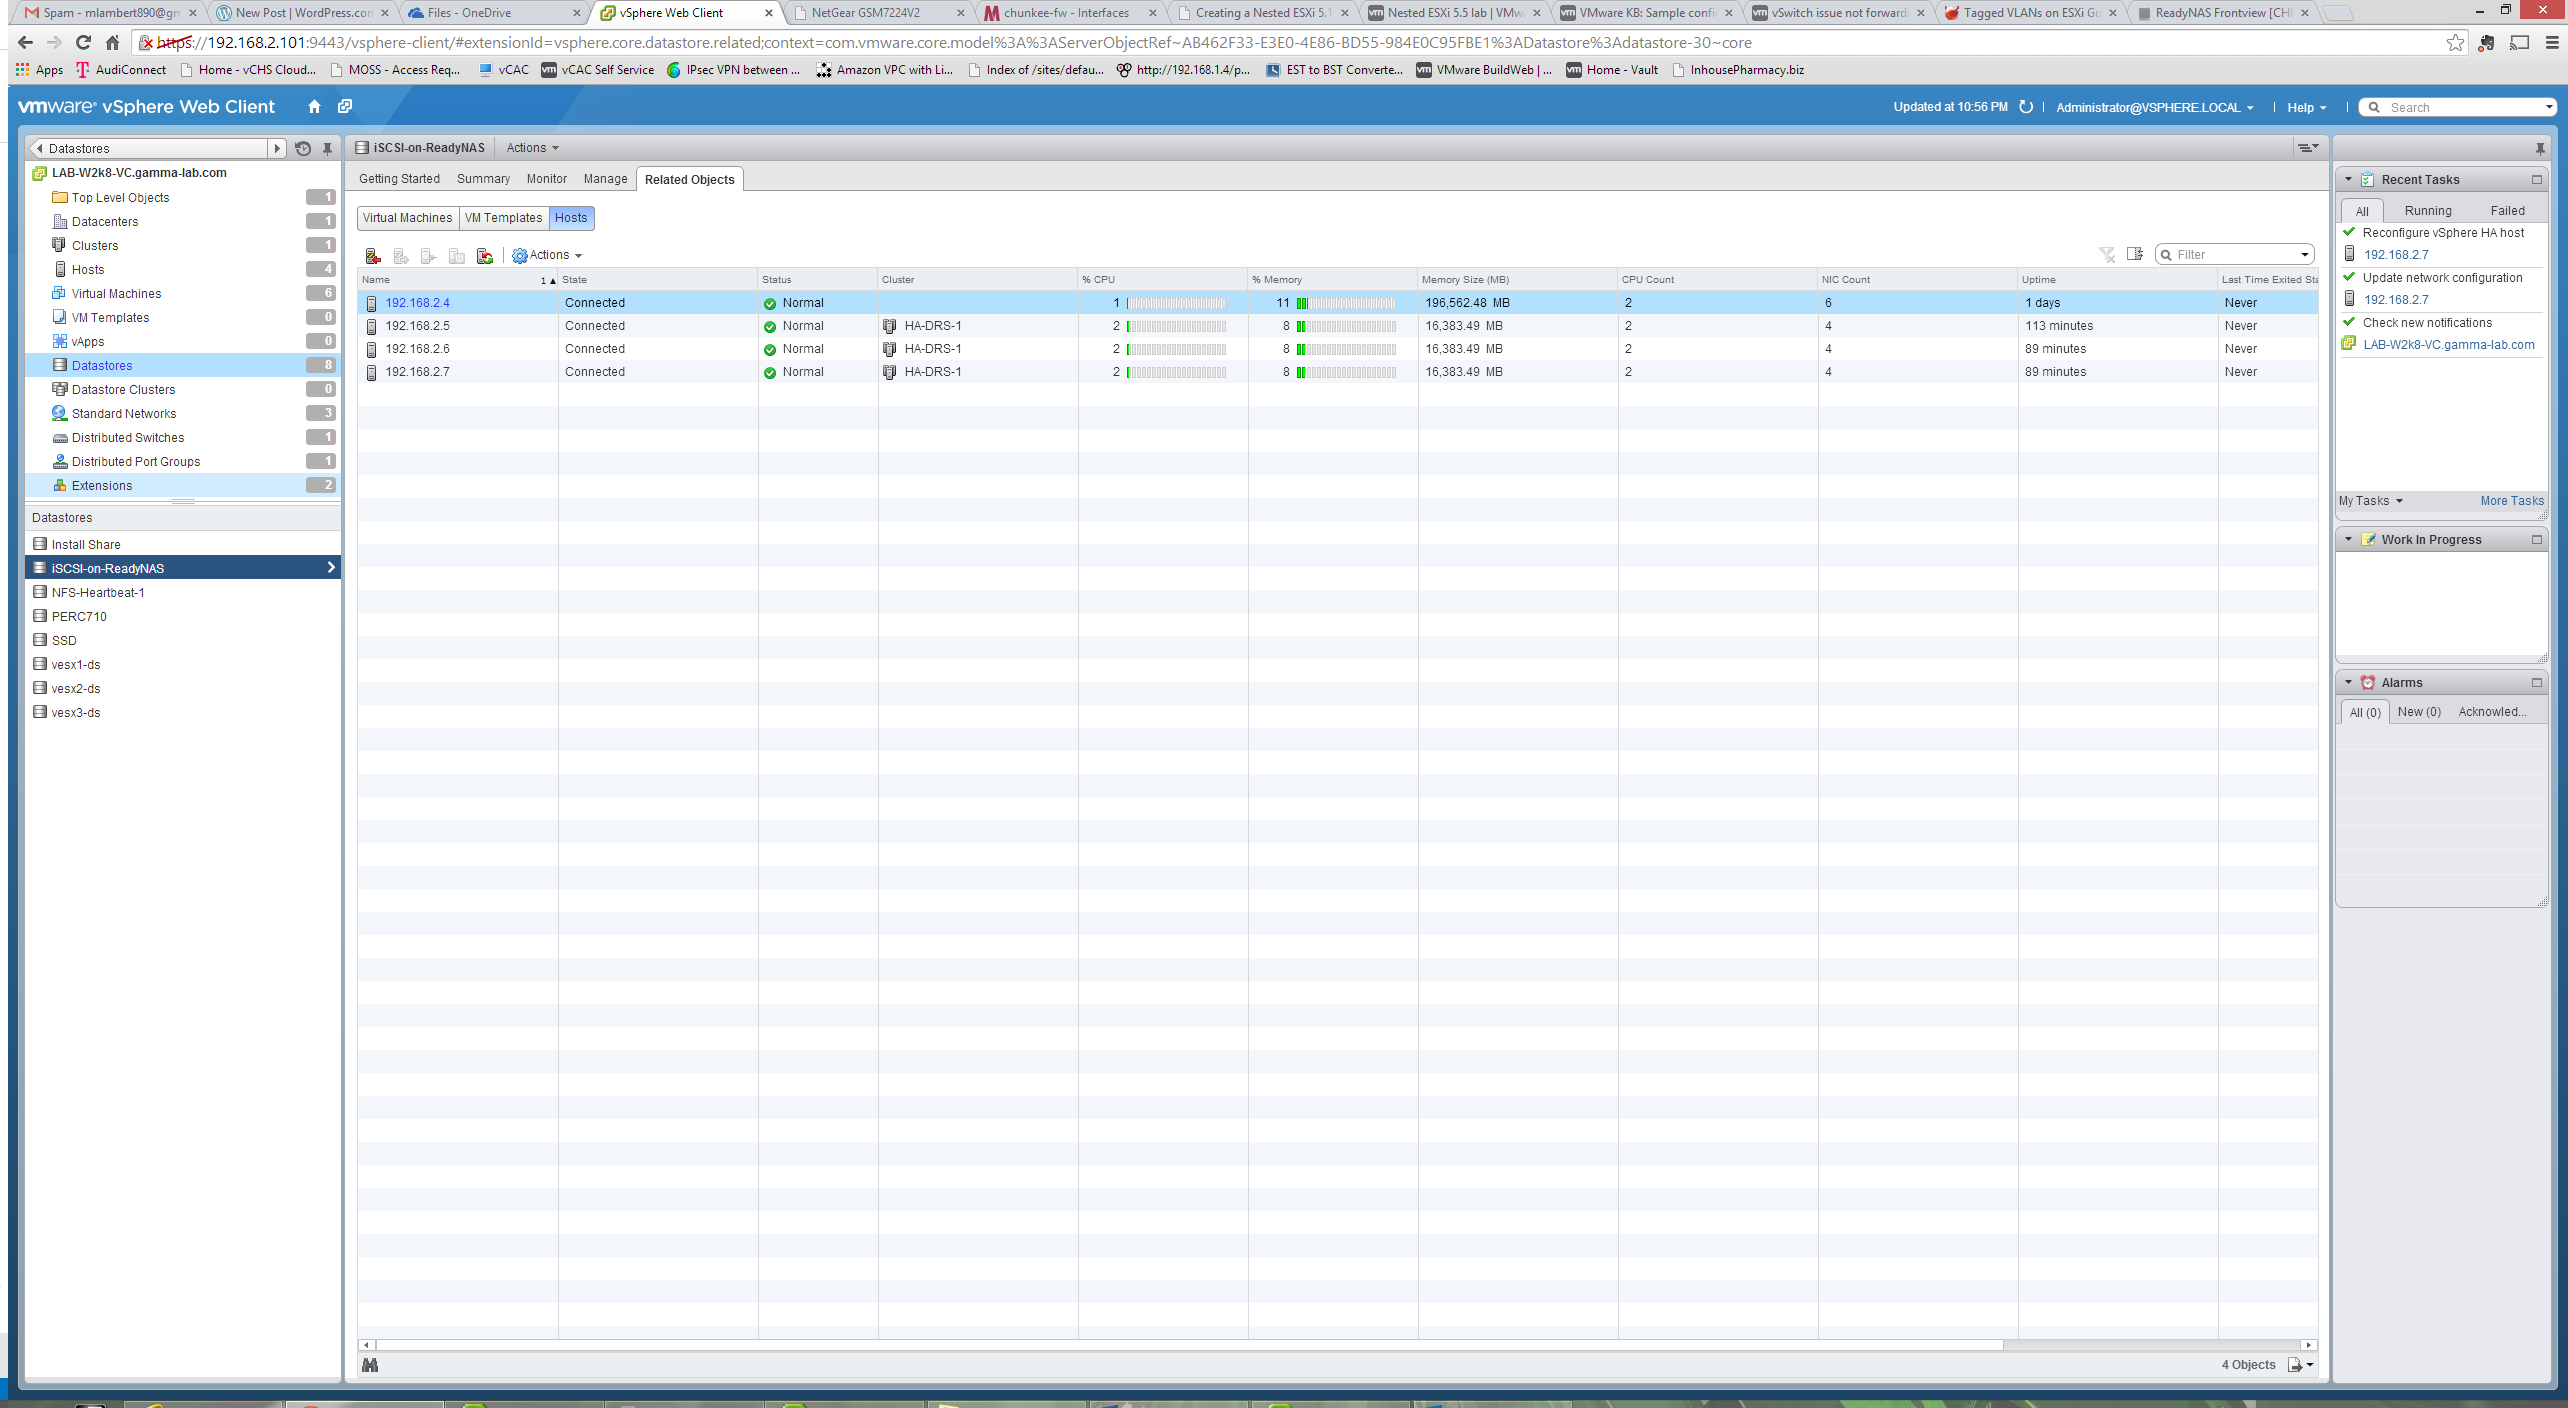Switch to the Monitor tab

click(x=546, y=179)
